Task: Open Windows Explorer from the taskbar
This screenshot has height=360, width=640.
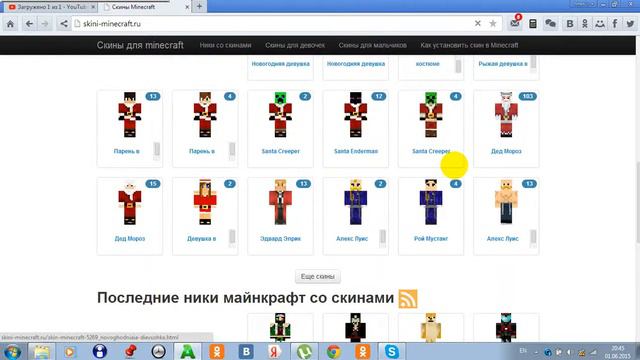Action: click(x=42, y=351)
